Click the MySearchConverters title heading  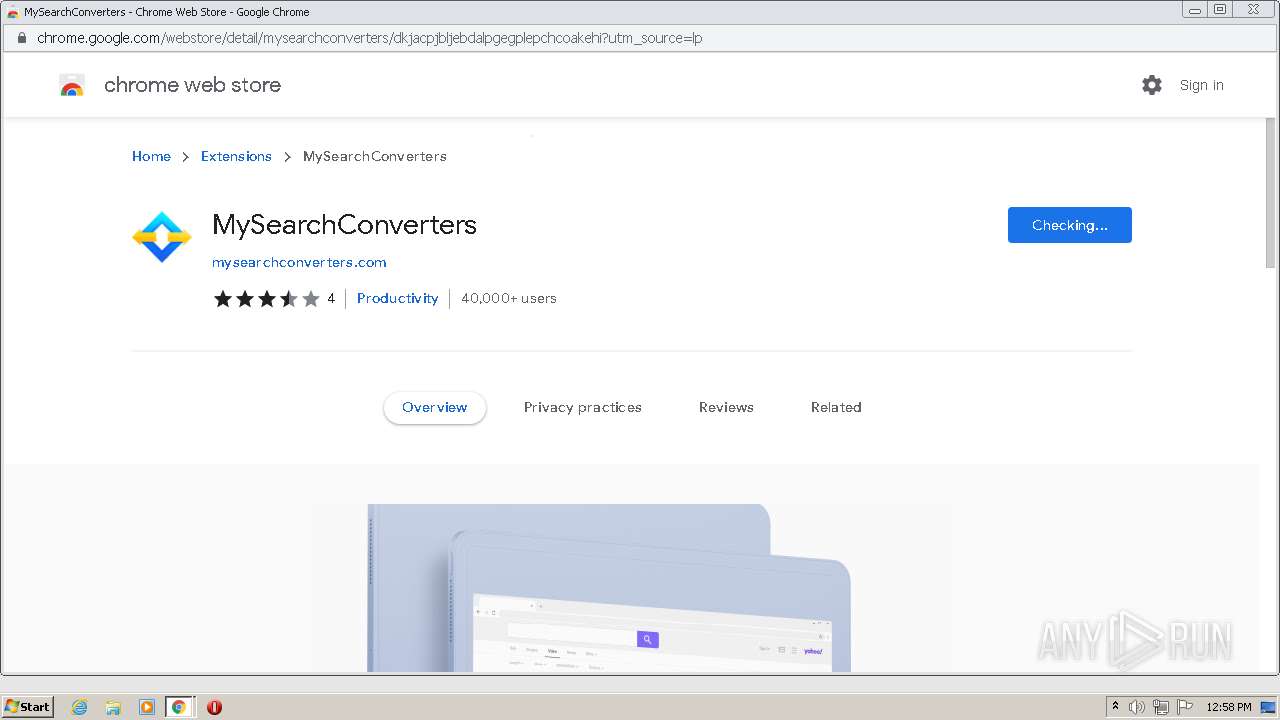(x=344, y=225)
